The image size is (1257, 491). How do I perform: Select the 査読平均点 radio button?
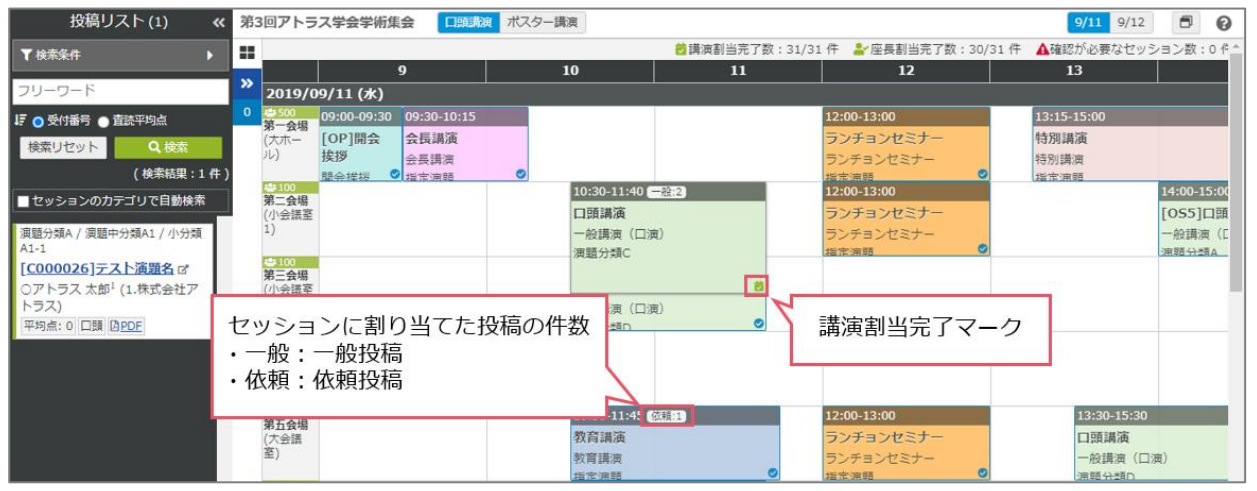[102, 121]
